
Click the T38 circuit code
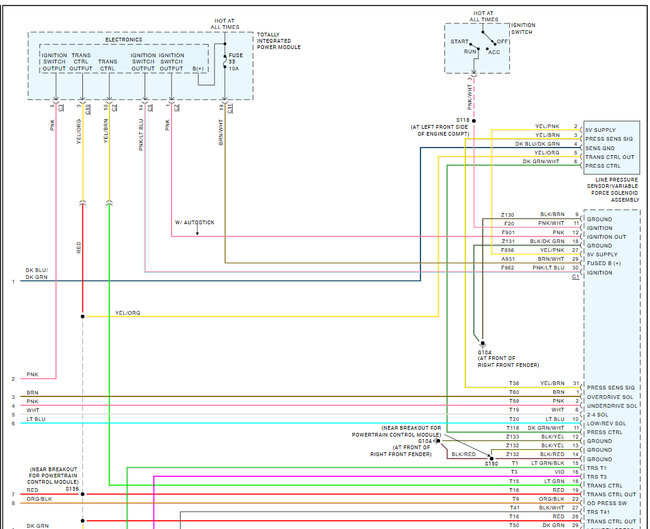tap(514, 383)
